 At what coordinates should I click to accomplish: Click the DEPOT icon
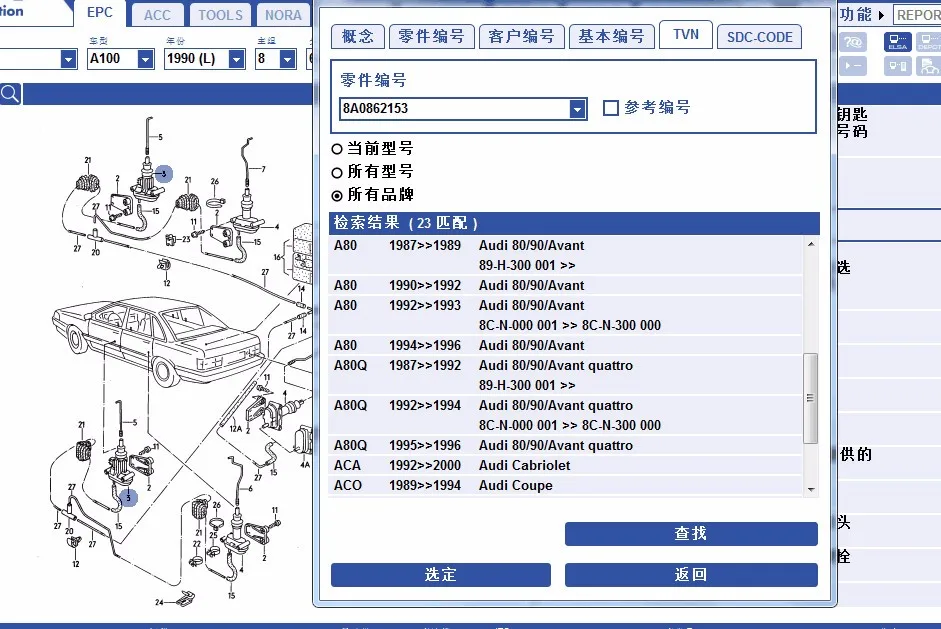tap(929, 41)
